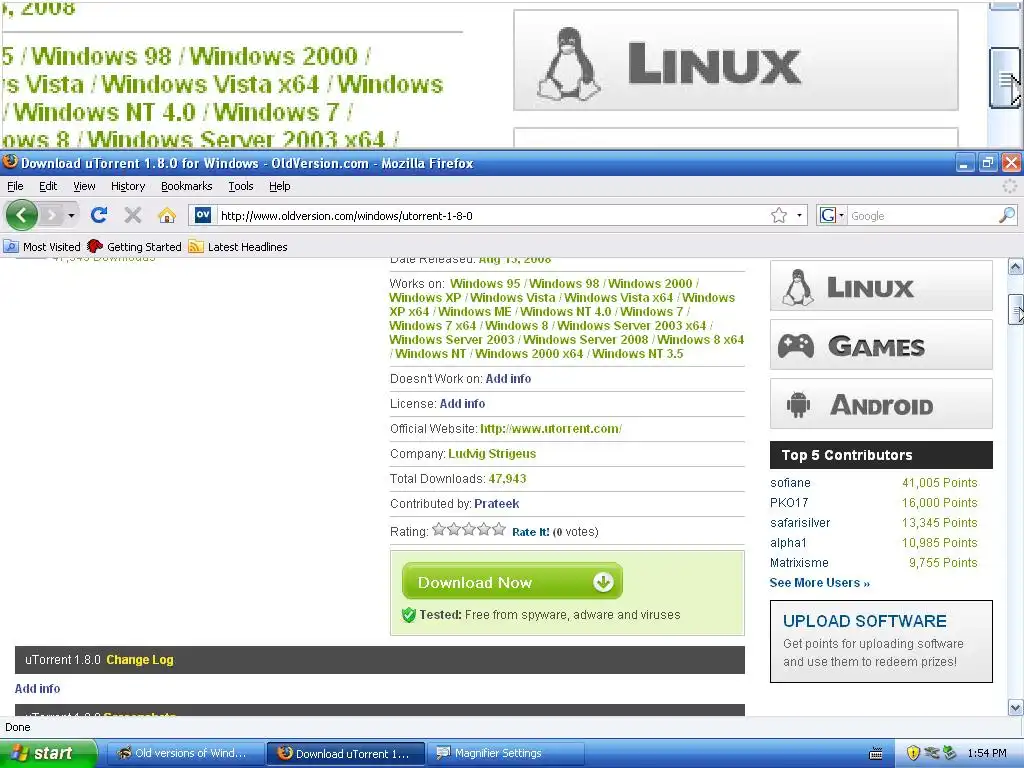The image size is (1024, 768).
Task: Open the recent pages history dropdown arrow
Action: pyautogui.click(x=71, y=215)
